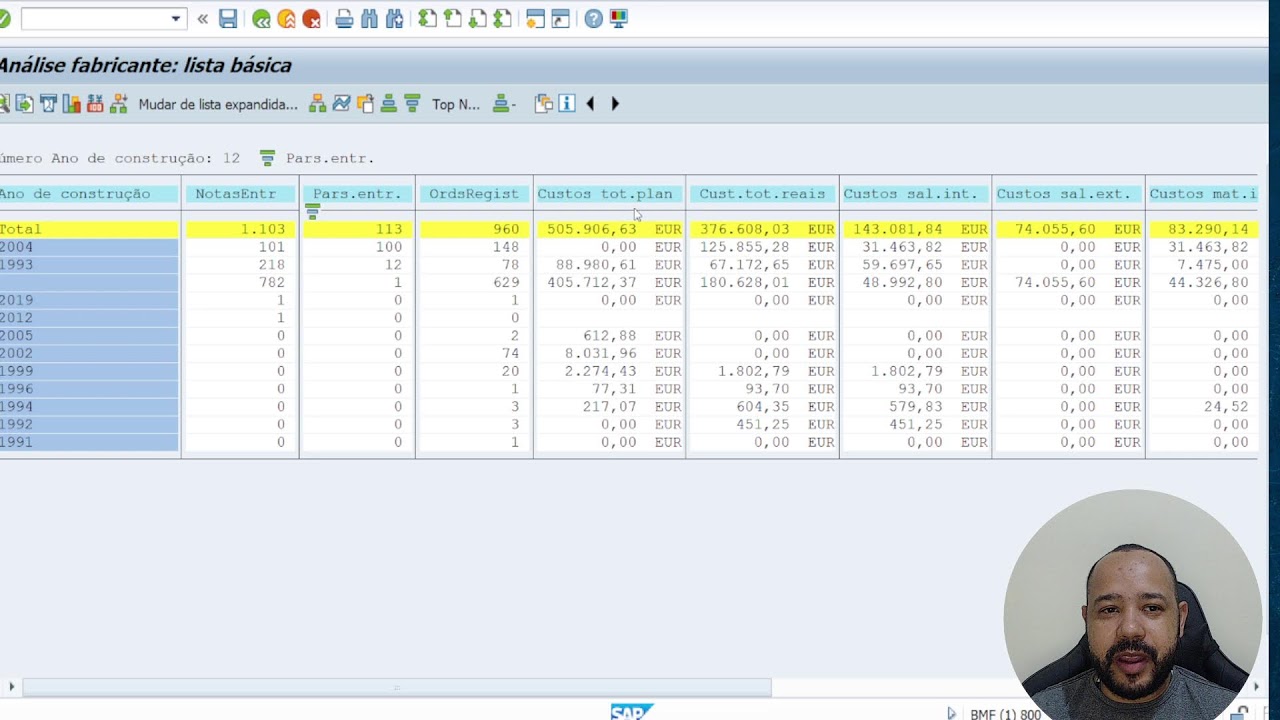
Task: Click the value 405.712,37 cell
Action: point(591,283)
